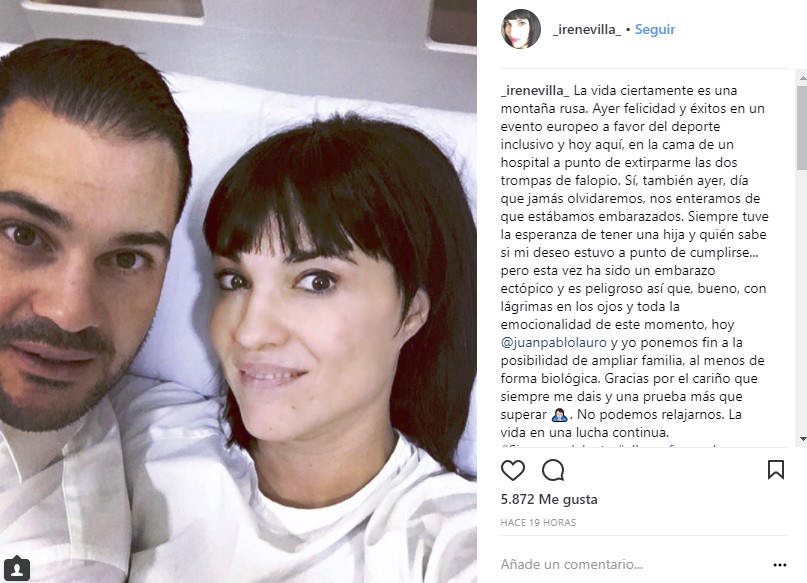This screenshot has width=807, height=583.
Task: Click the caption scrollbar up arrow
Action: [x=802, y=78]
